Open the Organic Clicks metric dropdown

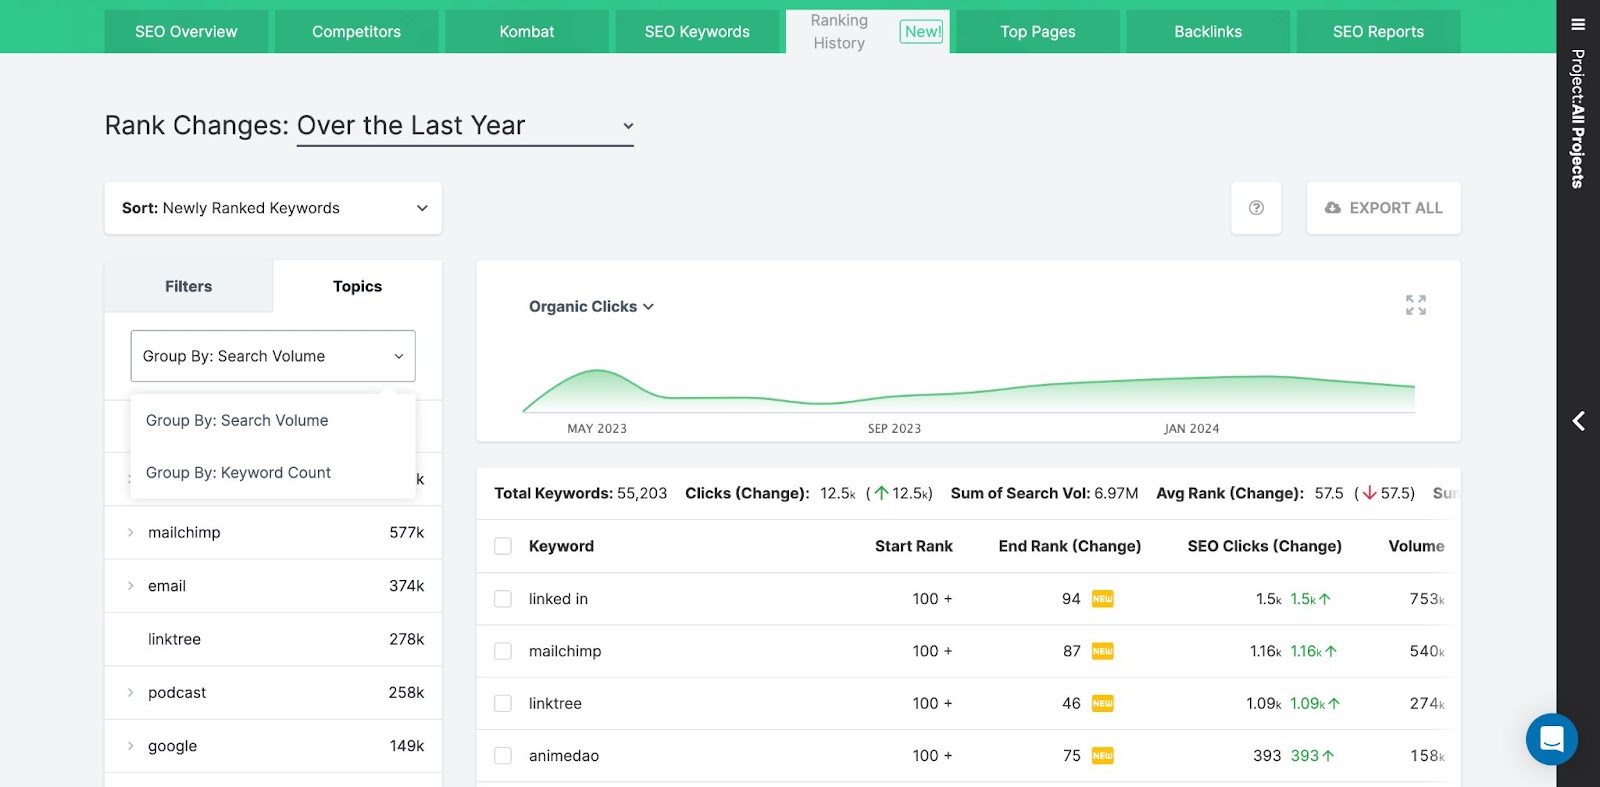pyautogui.click(x=591, y=306)
